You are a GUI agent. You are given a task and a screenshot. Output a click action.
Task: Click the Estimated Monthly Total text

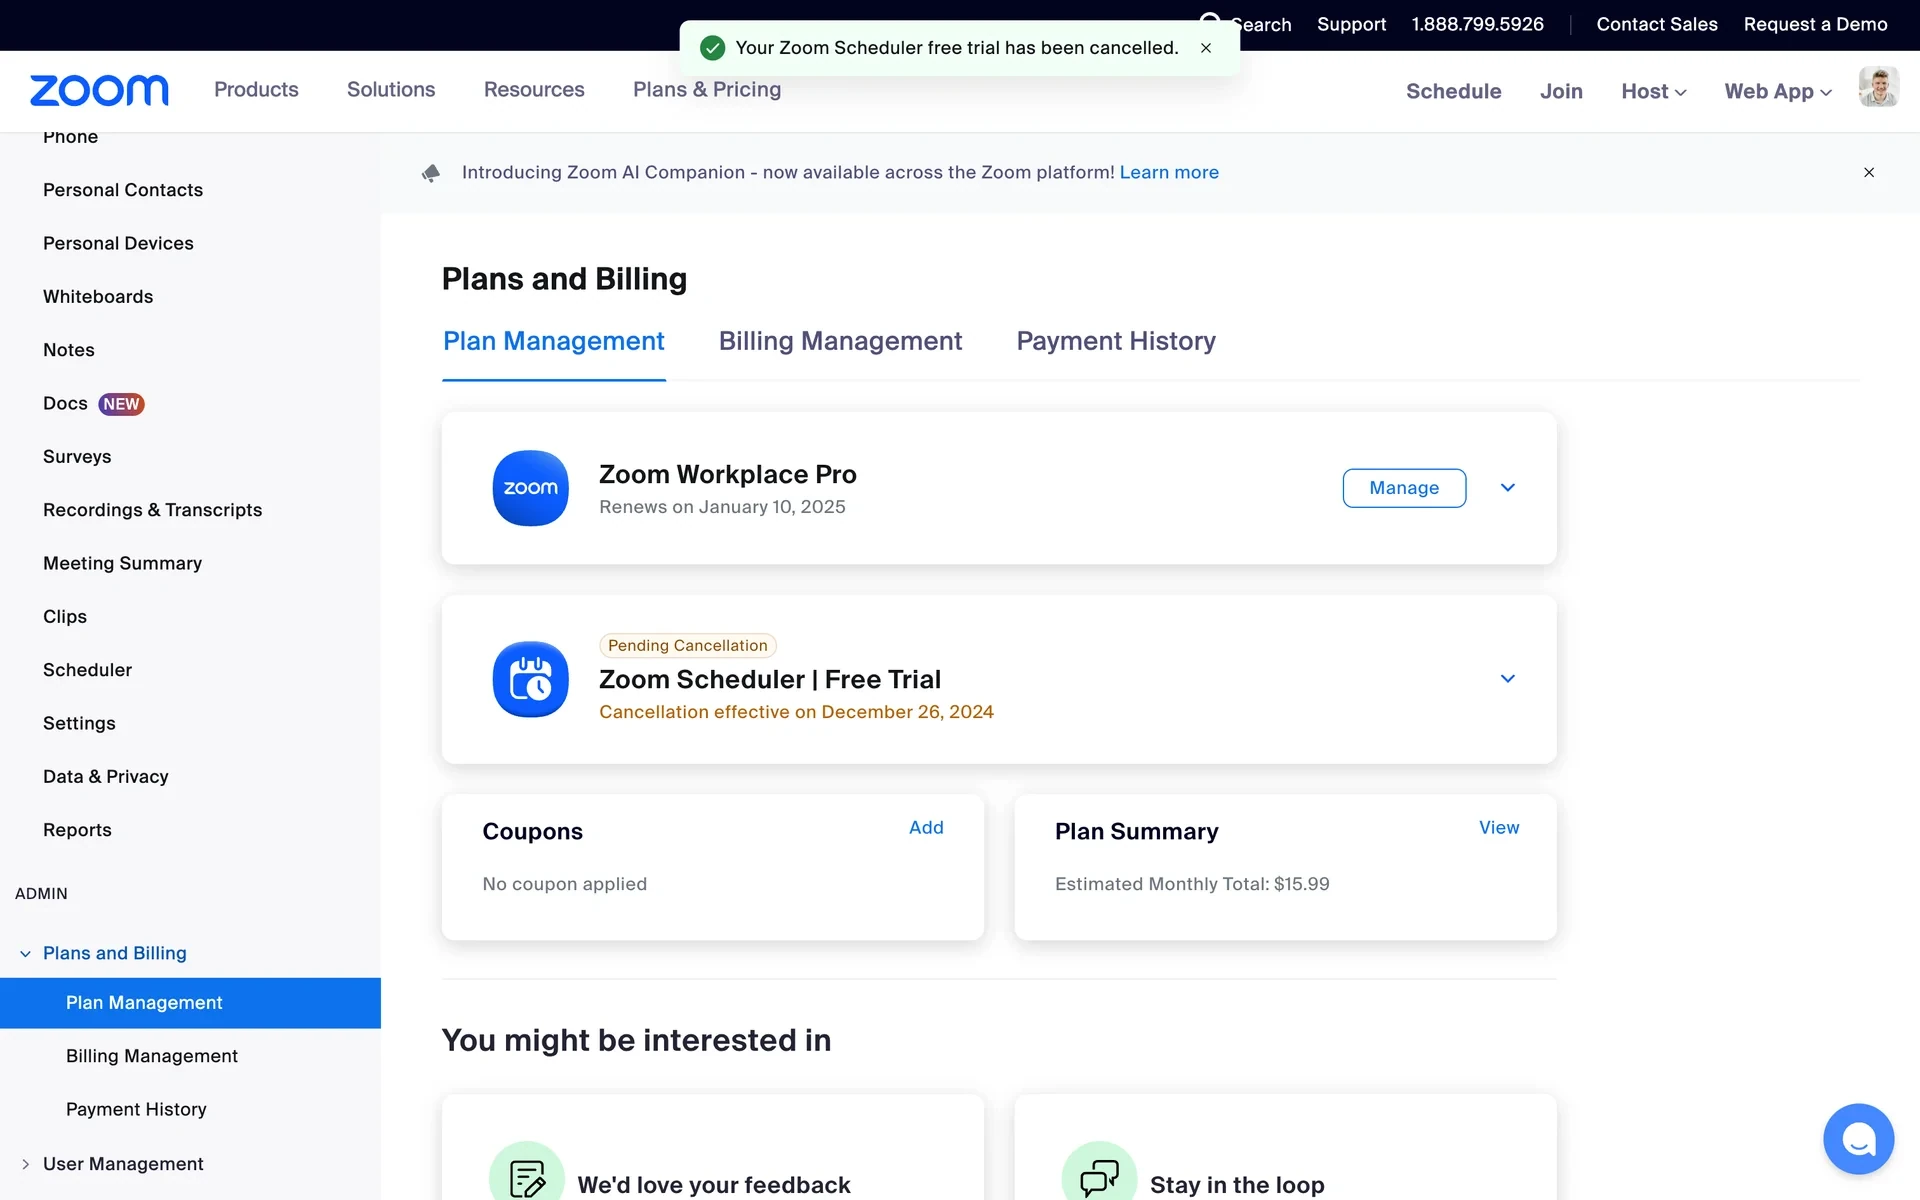(x=1192, y=884)
